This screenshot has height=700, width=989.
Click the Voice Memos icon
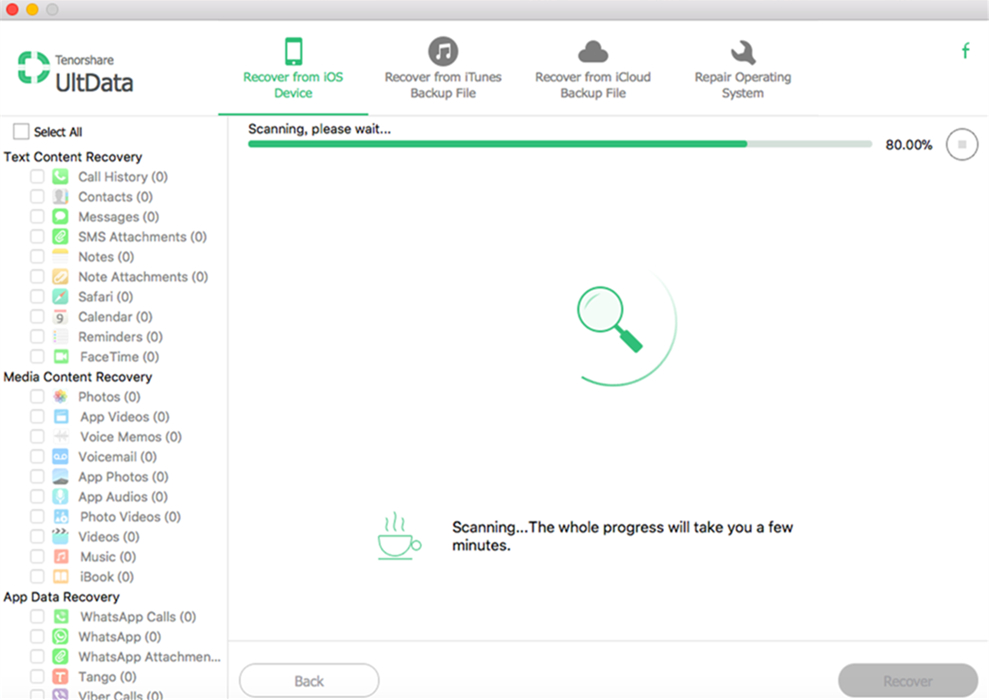(61, 436)
